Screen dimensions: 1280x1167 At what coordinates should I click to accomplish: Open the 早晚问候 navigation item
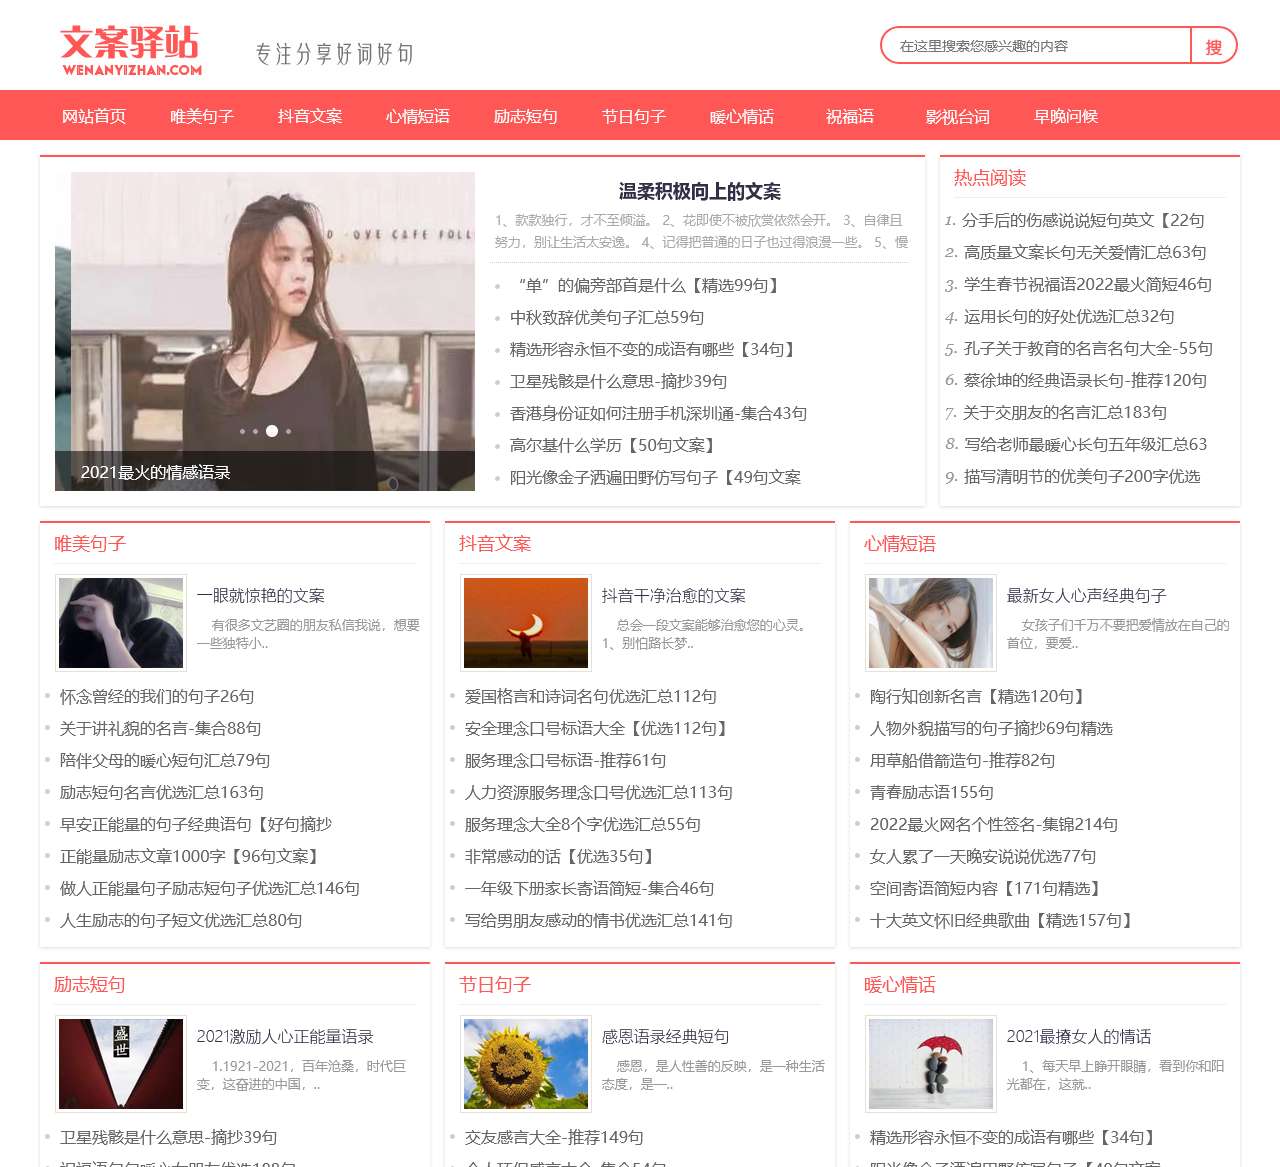(1065, 116)
